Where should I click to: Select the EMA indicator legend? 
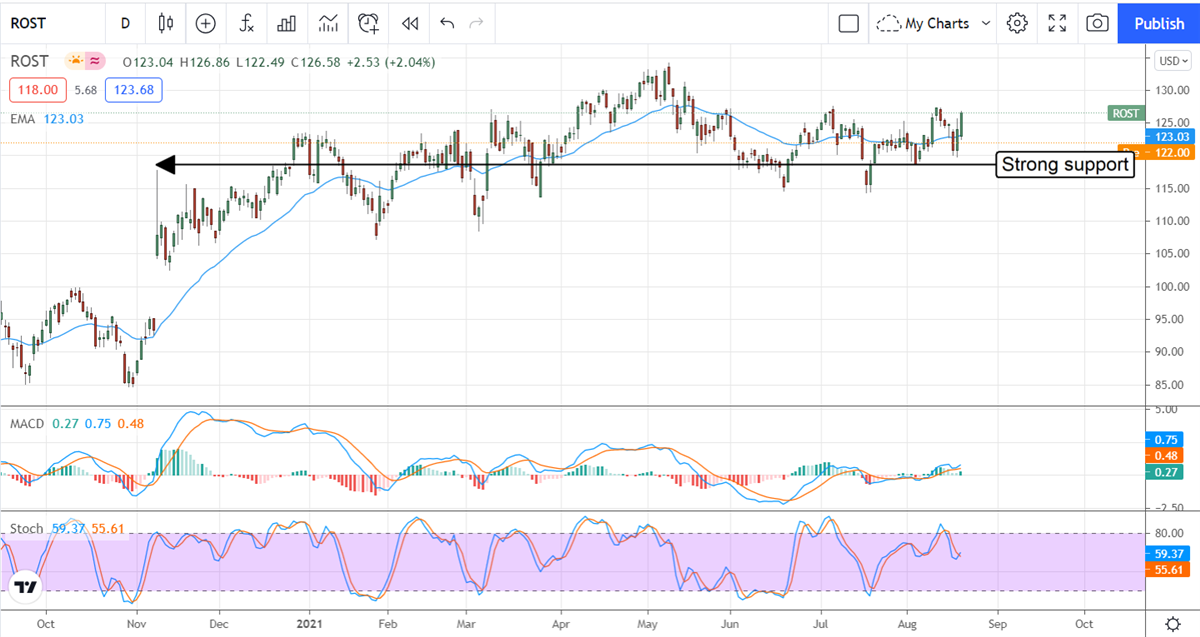23,119
